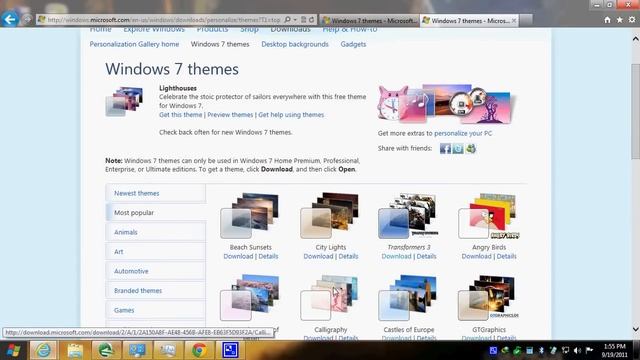Open Windows Explorer folder on taskbar

75,350
